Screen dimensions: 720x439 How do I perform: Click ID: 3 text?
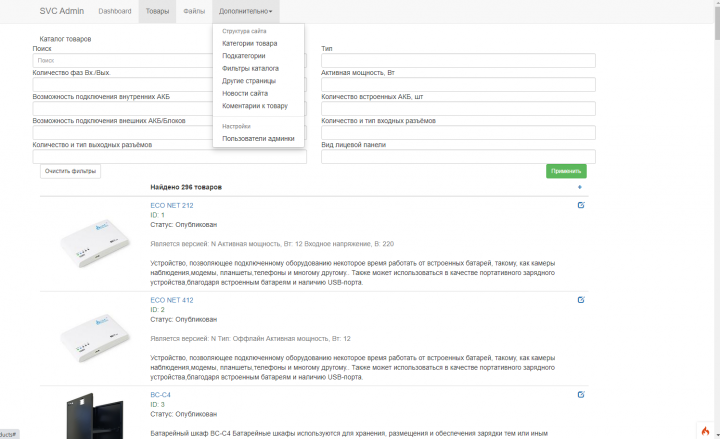point(157,404)
